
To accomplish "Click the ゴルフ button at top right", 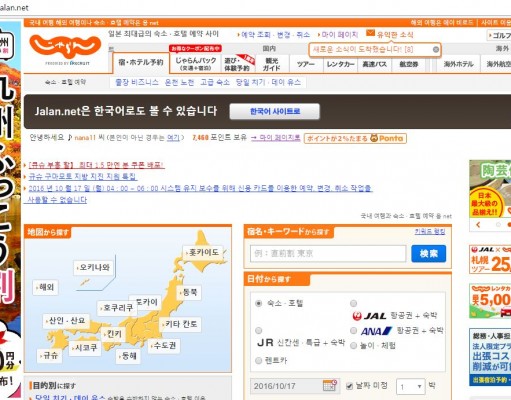I will tap(499, 35).
